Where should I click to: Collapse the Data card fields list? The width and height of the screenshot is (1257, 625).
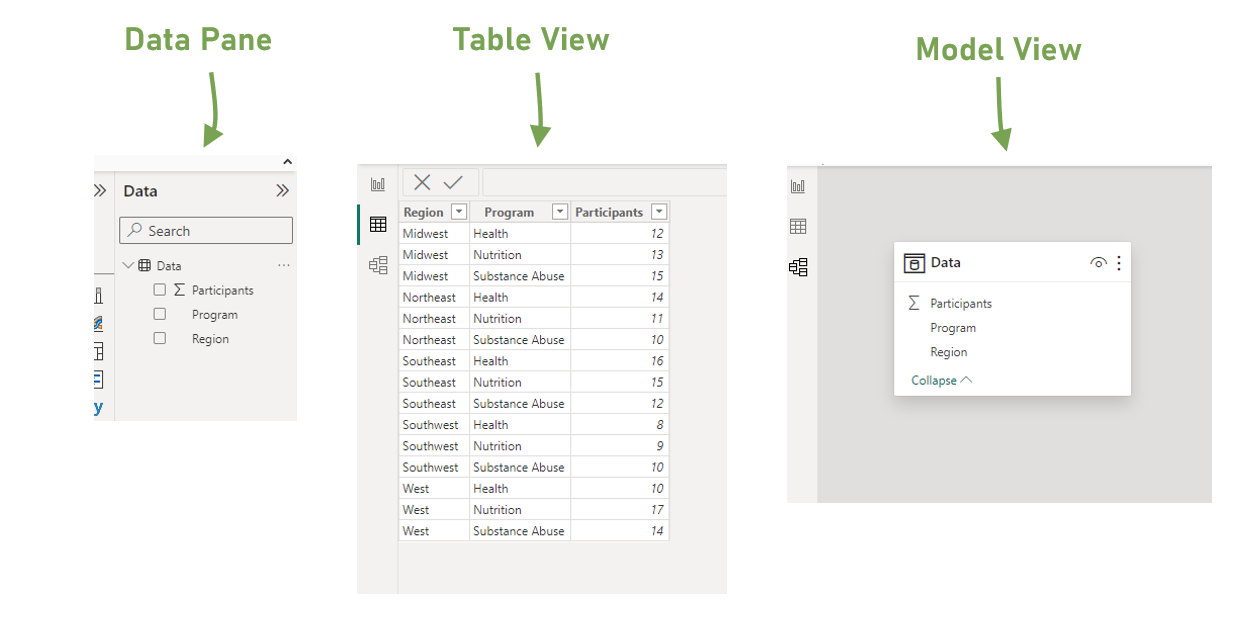938,380
